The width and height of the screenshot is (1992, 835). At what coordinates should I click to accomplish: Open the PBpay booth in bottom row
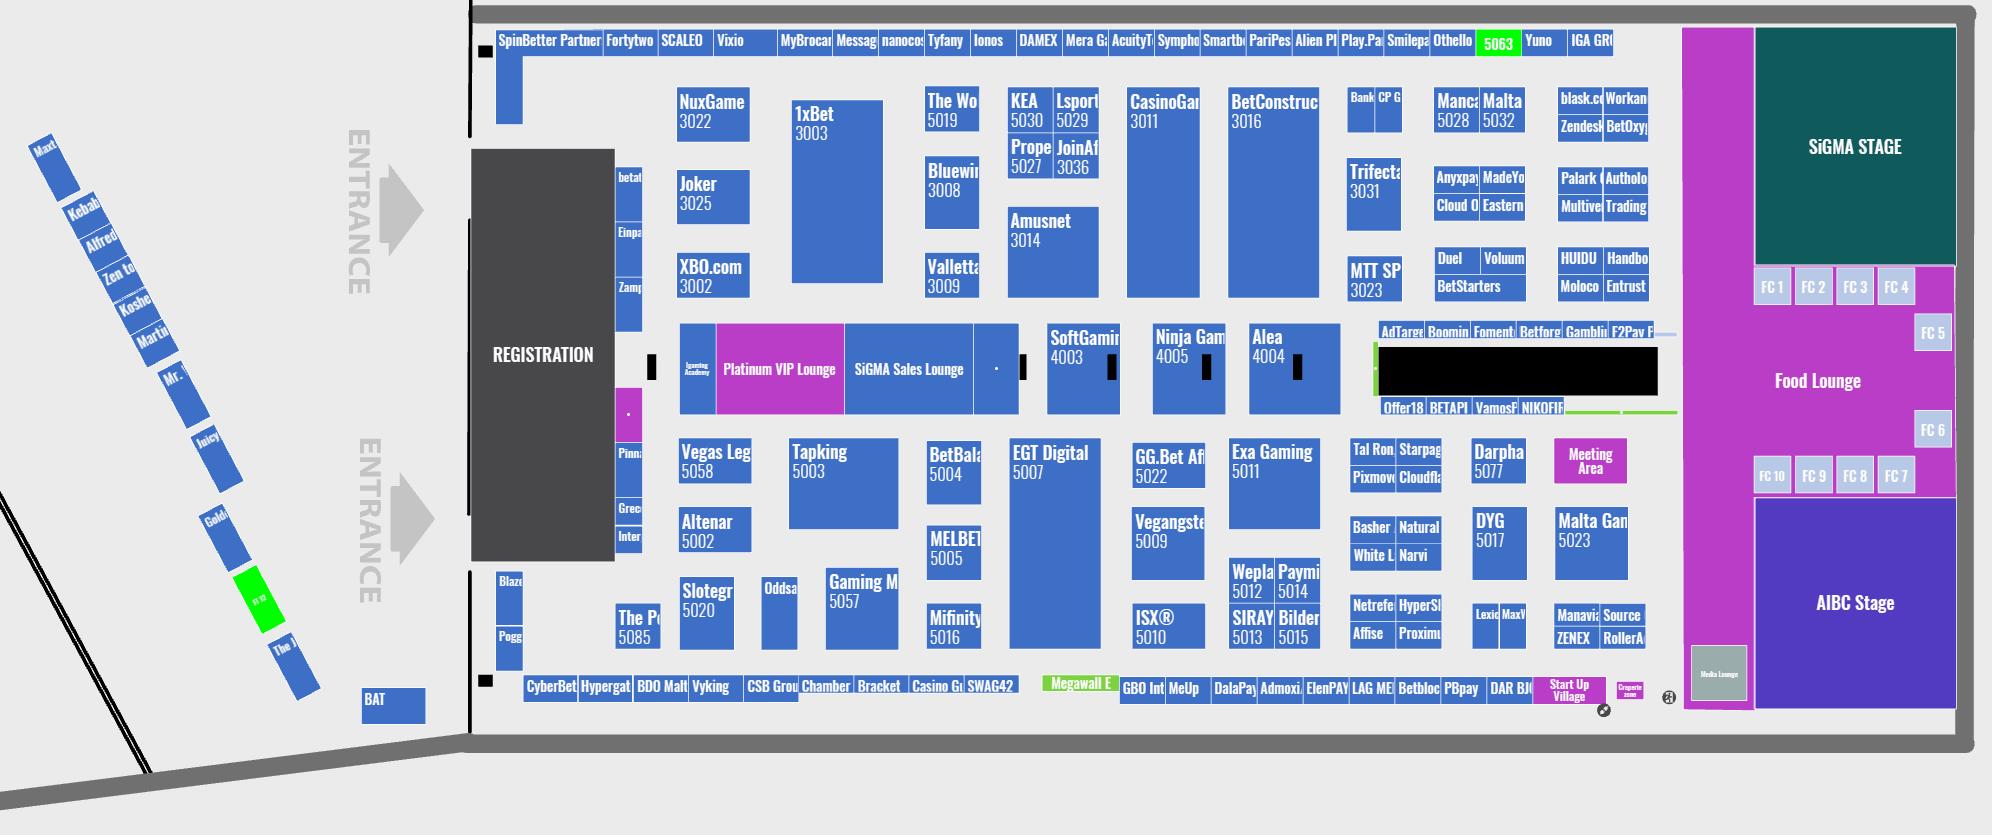tap(1463, 690)
